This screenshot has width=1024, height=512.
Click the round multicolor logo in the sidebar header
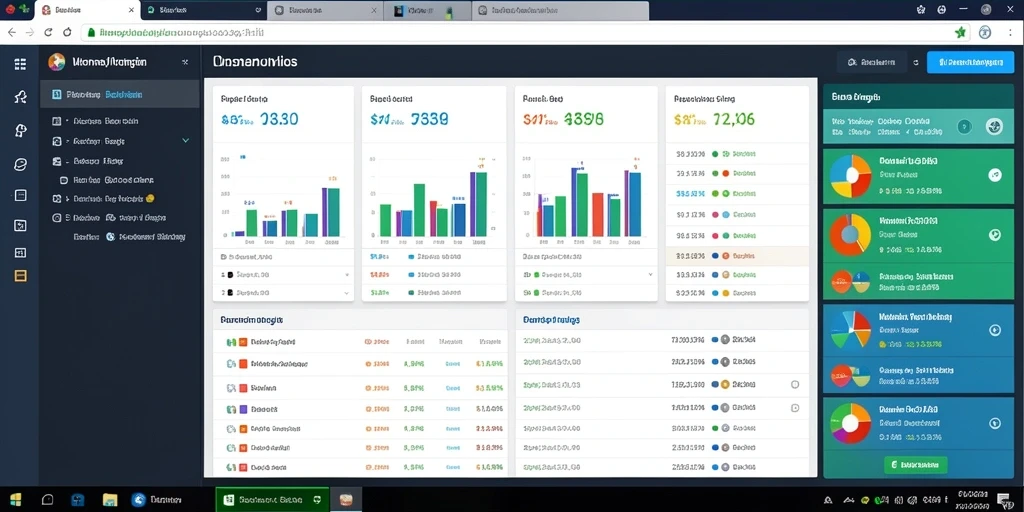point(57,62)
